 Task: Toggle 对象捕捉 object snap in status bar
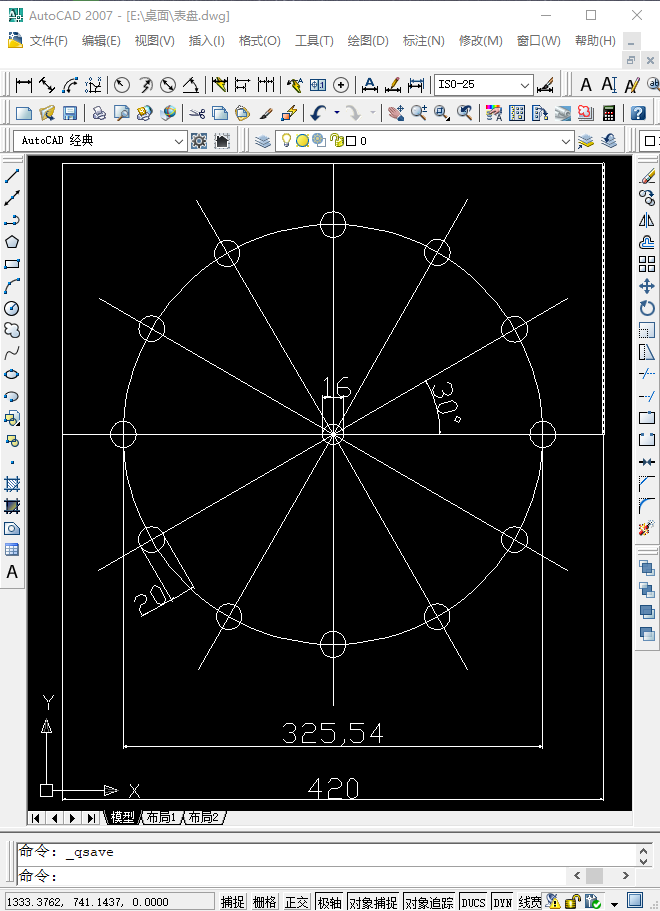pos(373,902)
